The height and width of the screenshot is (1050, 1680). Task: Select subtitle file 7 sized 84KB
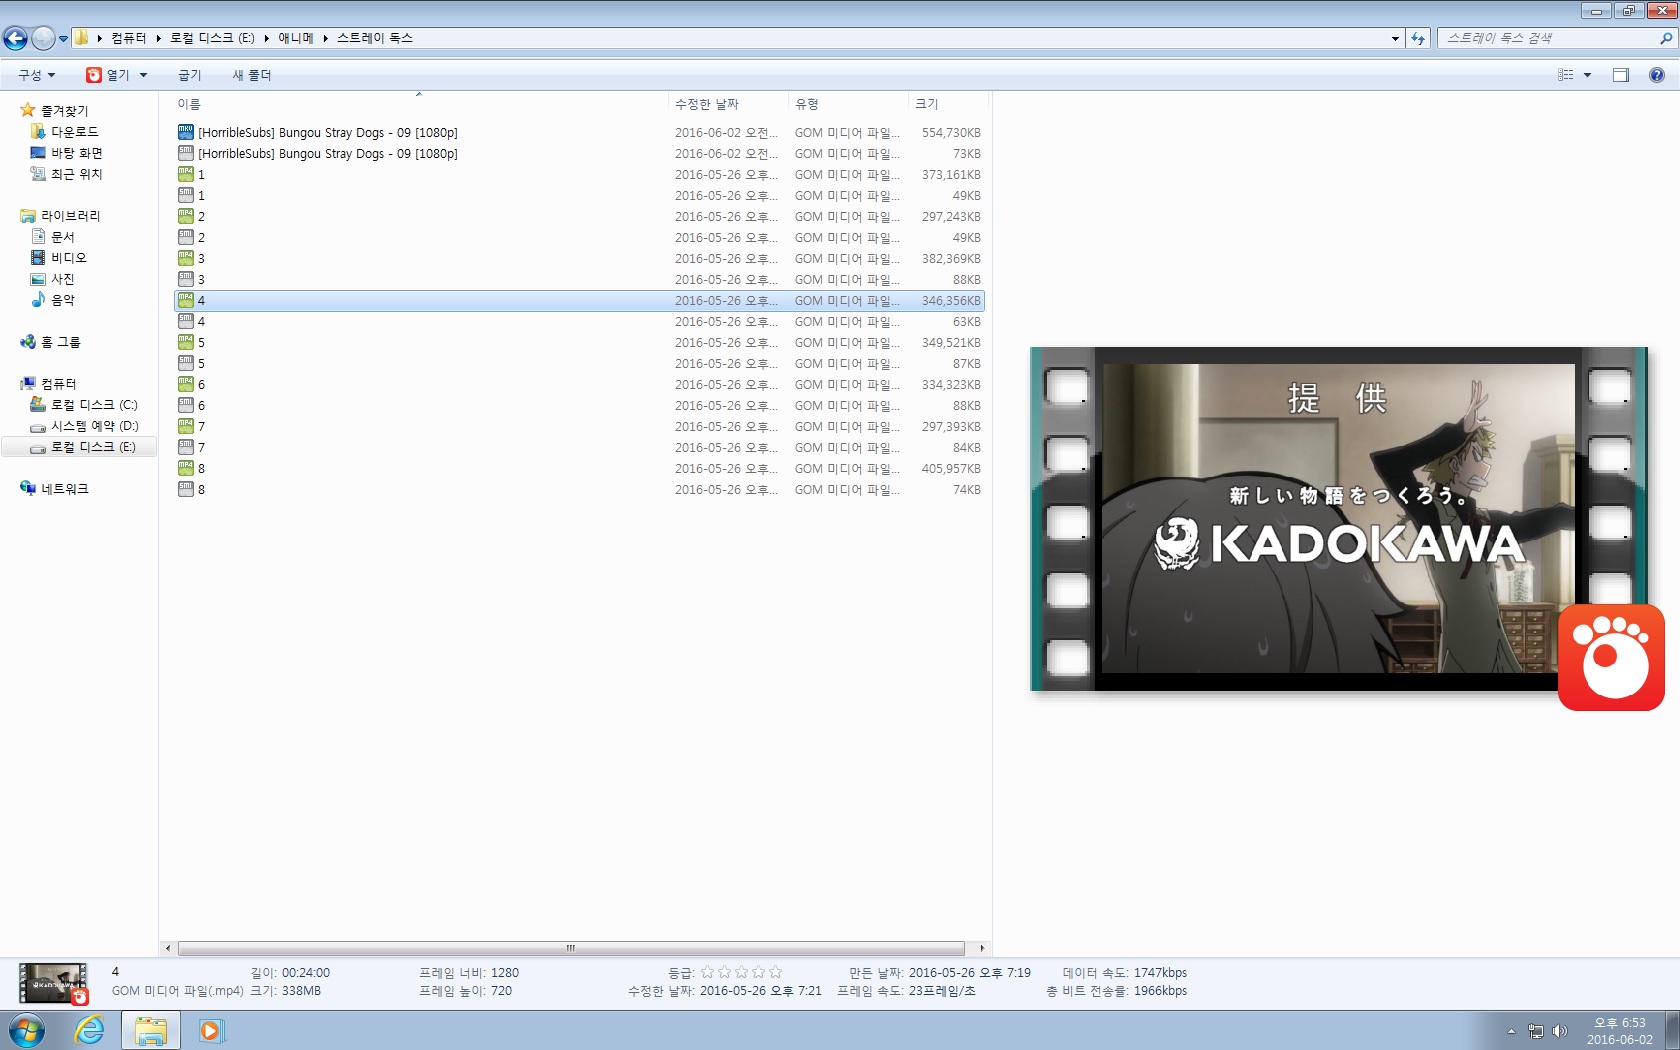580,447
